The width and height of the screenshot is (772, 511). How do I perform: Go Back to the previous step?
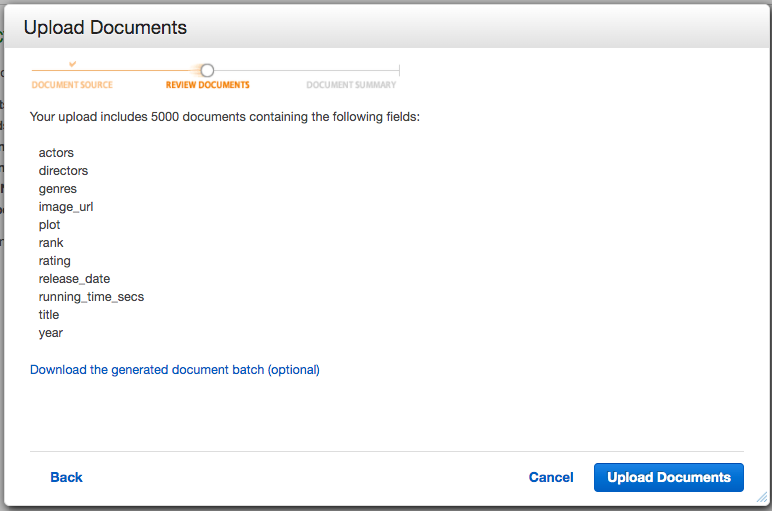click(66, 477)
